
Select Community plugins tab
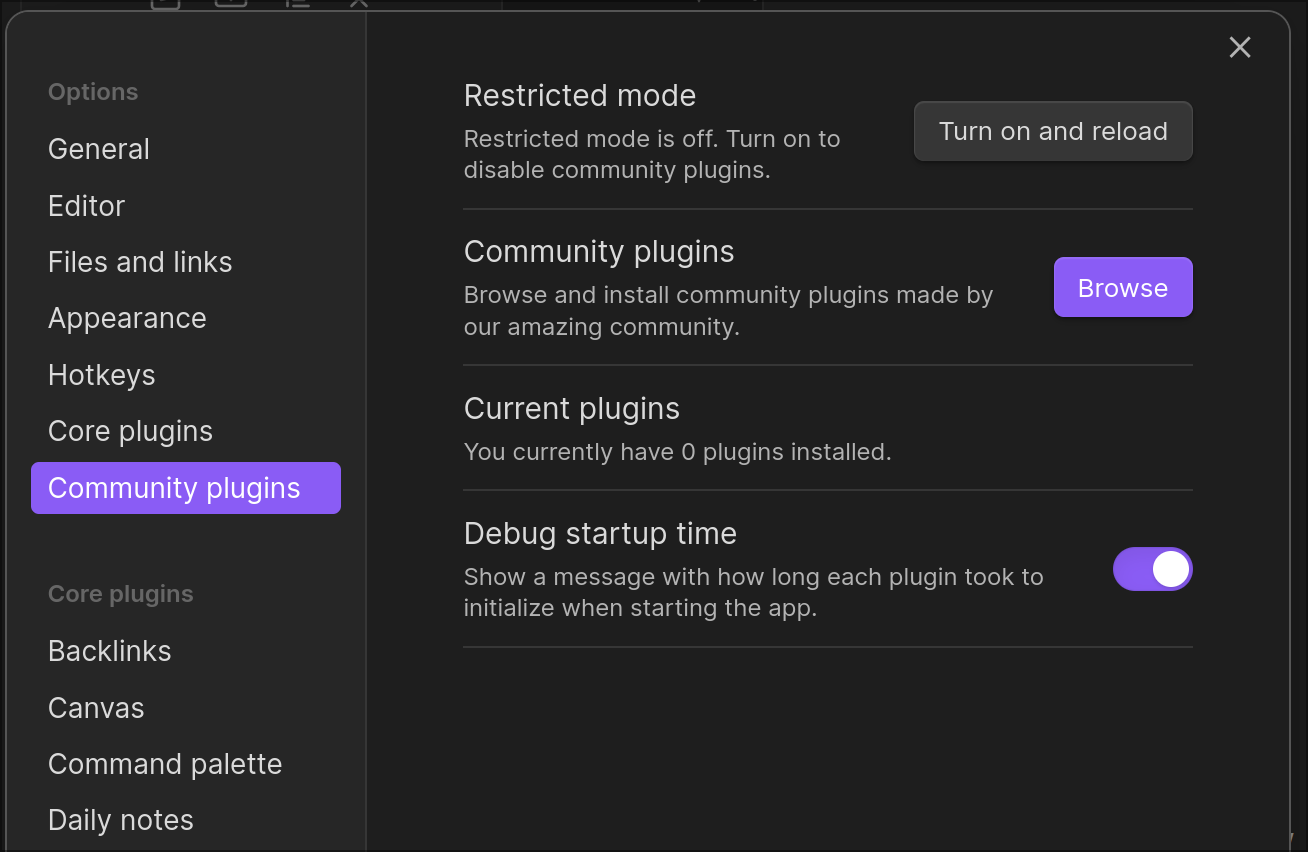click(x=186, y=488)
